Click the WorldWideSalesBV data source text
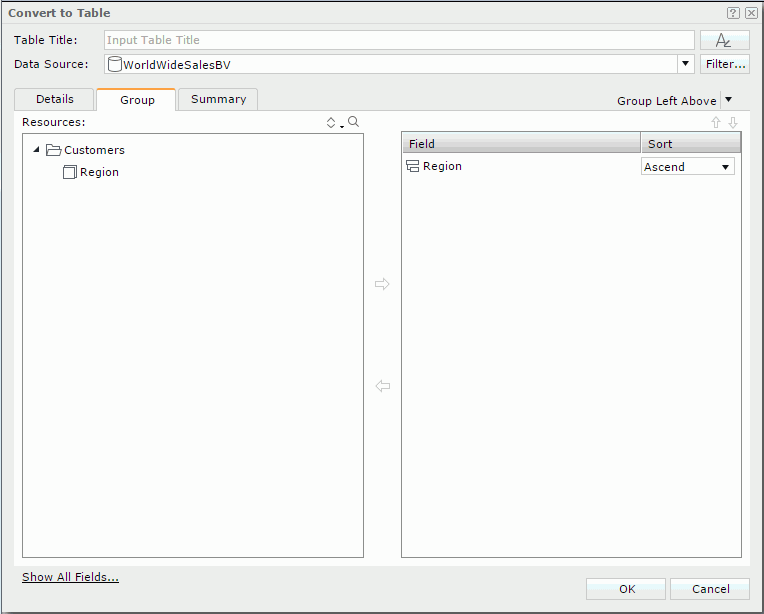Viewport: 764px width, 614px height. (176, 65)
